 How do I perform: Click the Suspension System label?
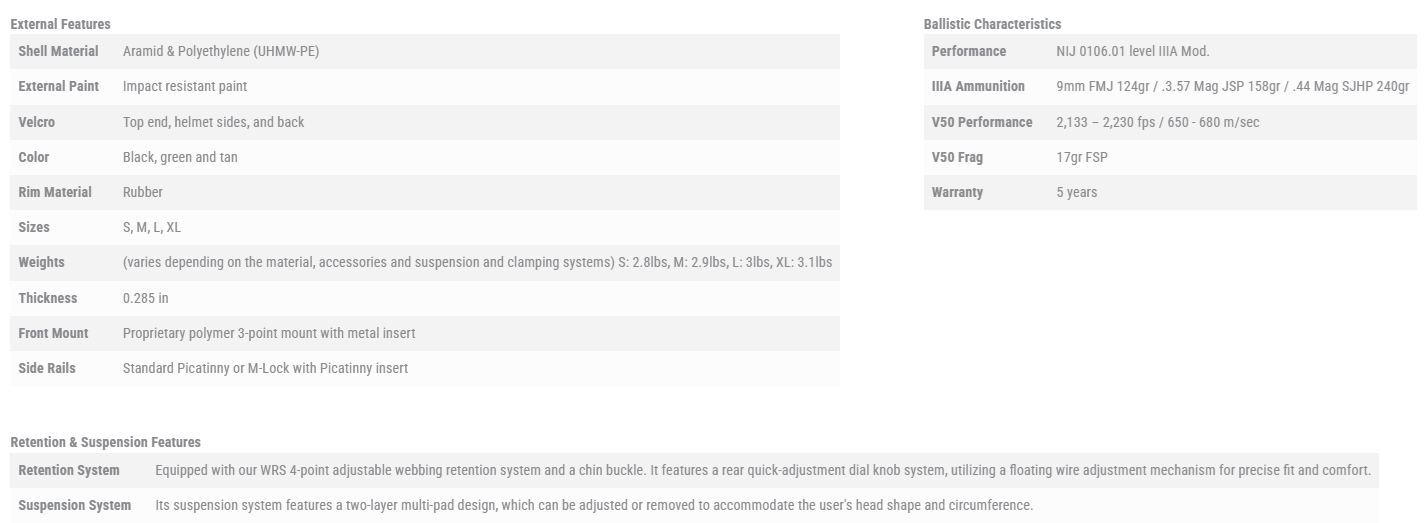[74, 505]
